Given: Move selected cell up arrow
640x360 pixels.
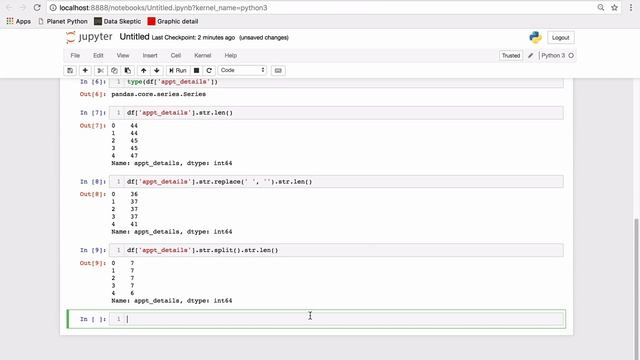Looking at the screenshot, I should point(144,71).
